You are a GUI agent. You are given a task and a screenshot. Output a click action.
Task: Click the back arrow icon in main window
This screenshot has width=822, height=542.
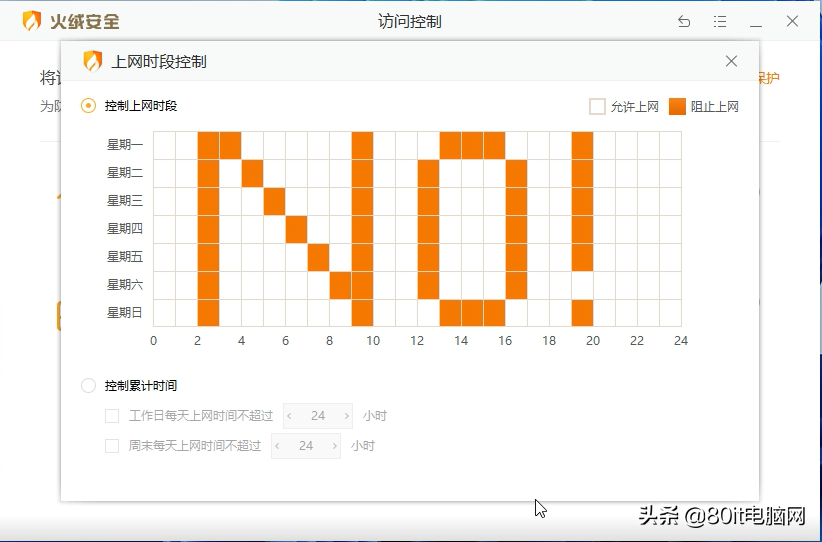point(684,21)
